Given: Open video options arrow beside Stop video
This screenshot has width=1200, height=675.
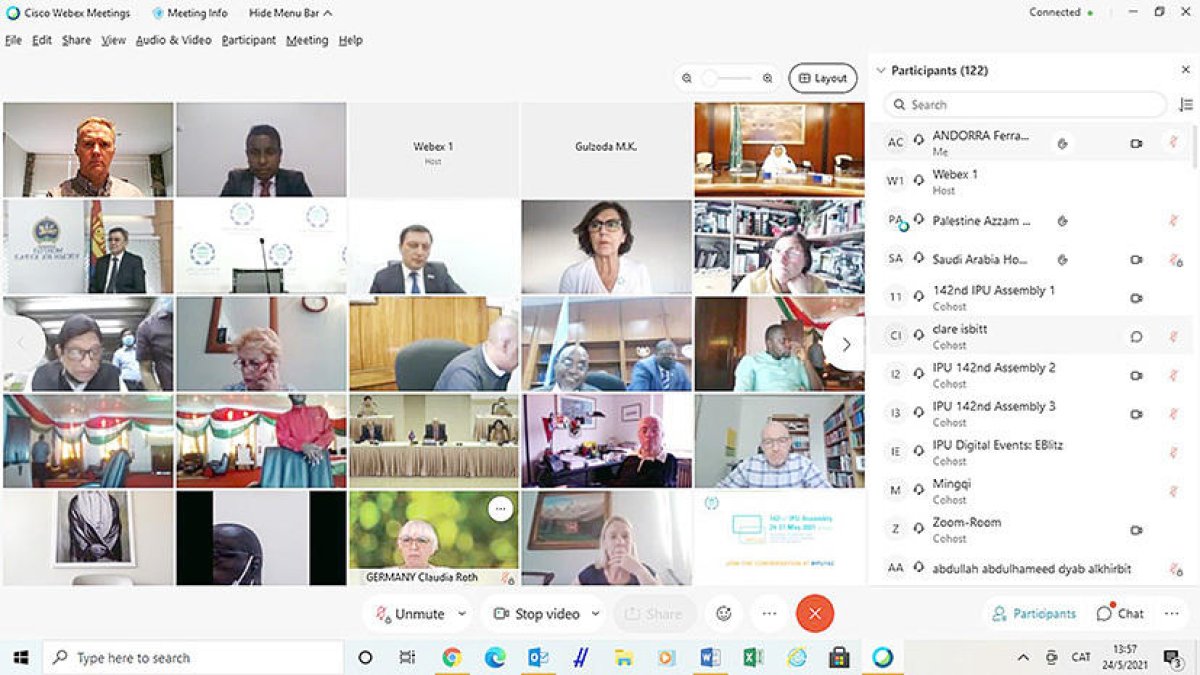Looking at the screenshot, I should pyautogui.click(x=596, y=613).
